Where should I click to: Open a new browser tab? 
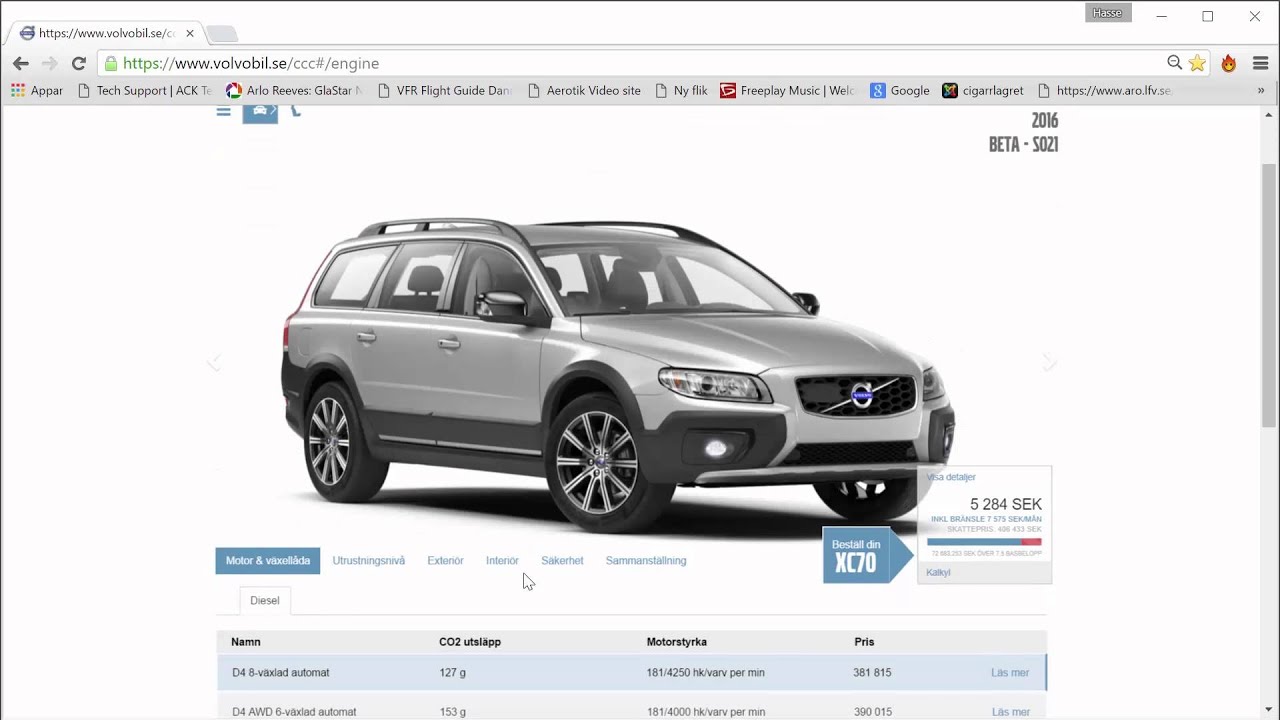click(x=221, y=34)
